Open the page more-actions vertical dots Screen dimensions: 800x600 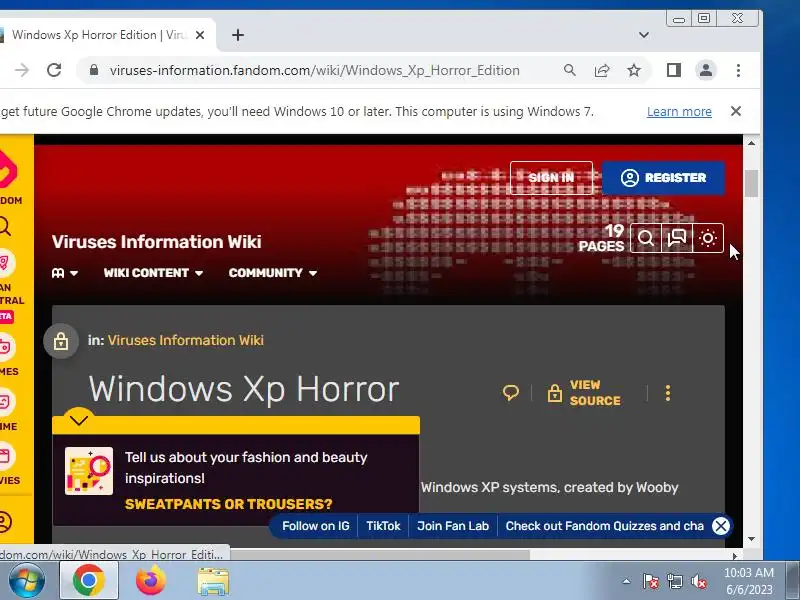tap(668, 393)
